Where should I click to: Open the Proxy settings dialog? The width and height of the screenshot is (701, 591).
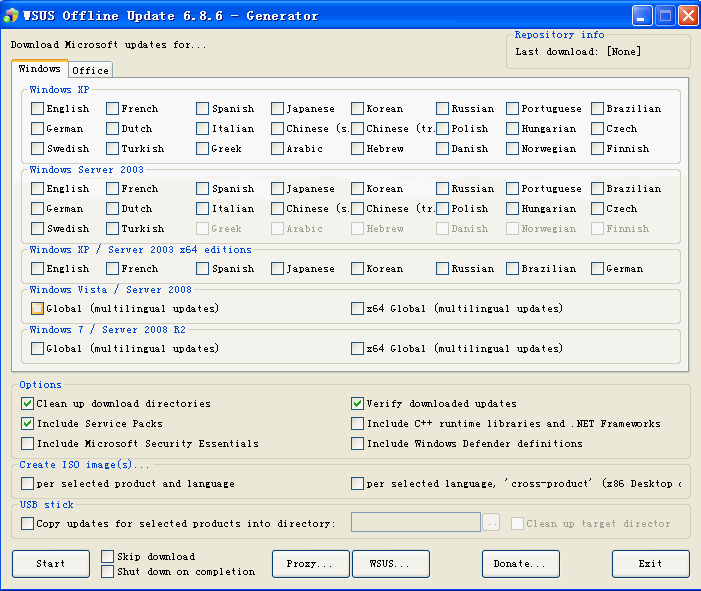311,564
